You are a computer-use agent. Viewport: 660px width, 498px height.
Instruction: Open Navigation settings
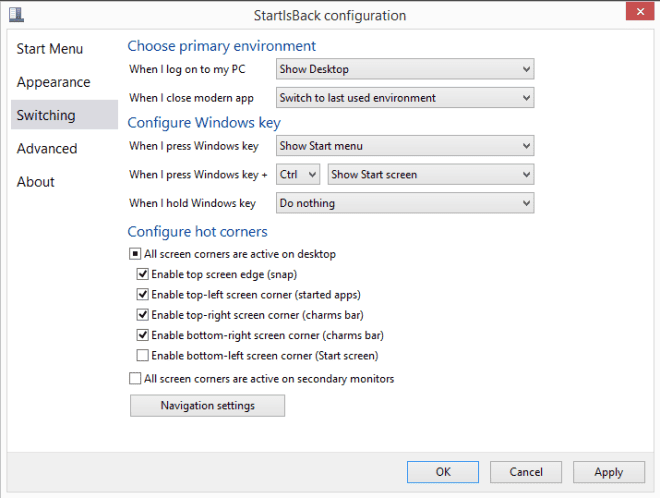(x=208, y=405)
